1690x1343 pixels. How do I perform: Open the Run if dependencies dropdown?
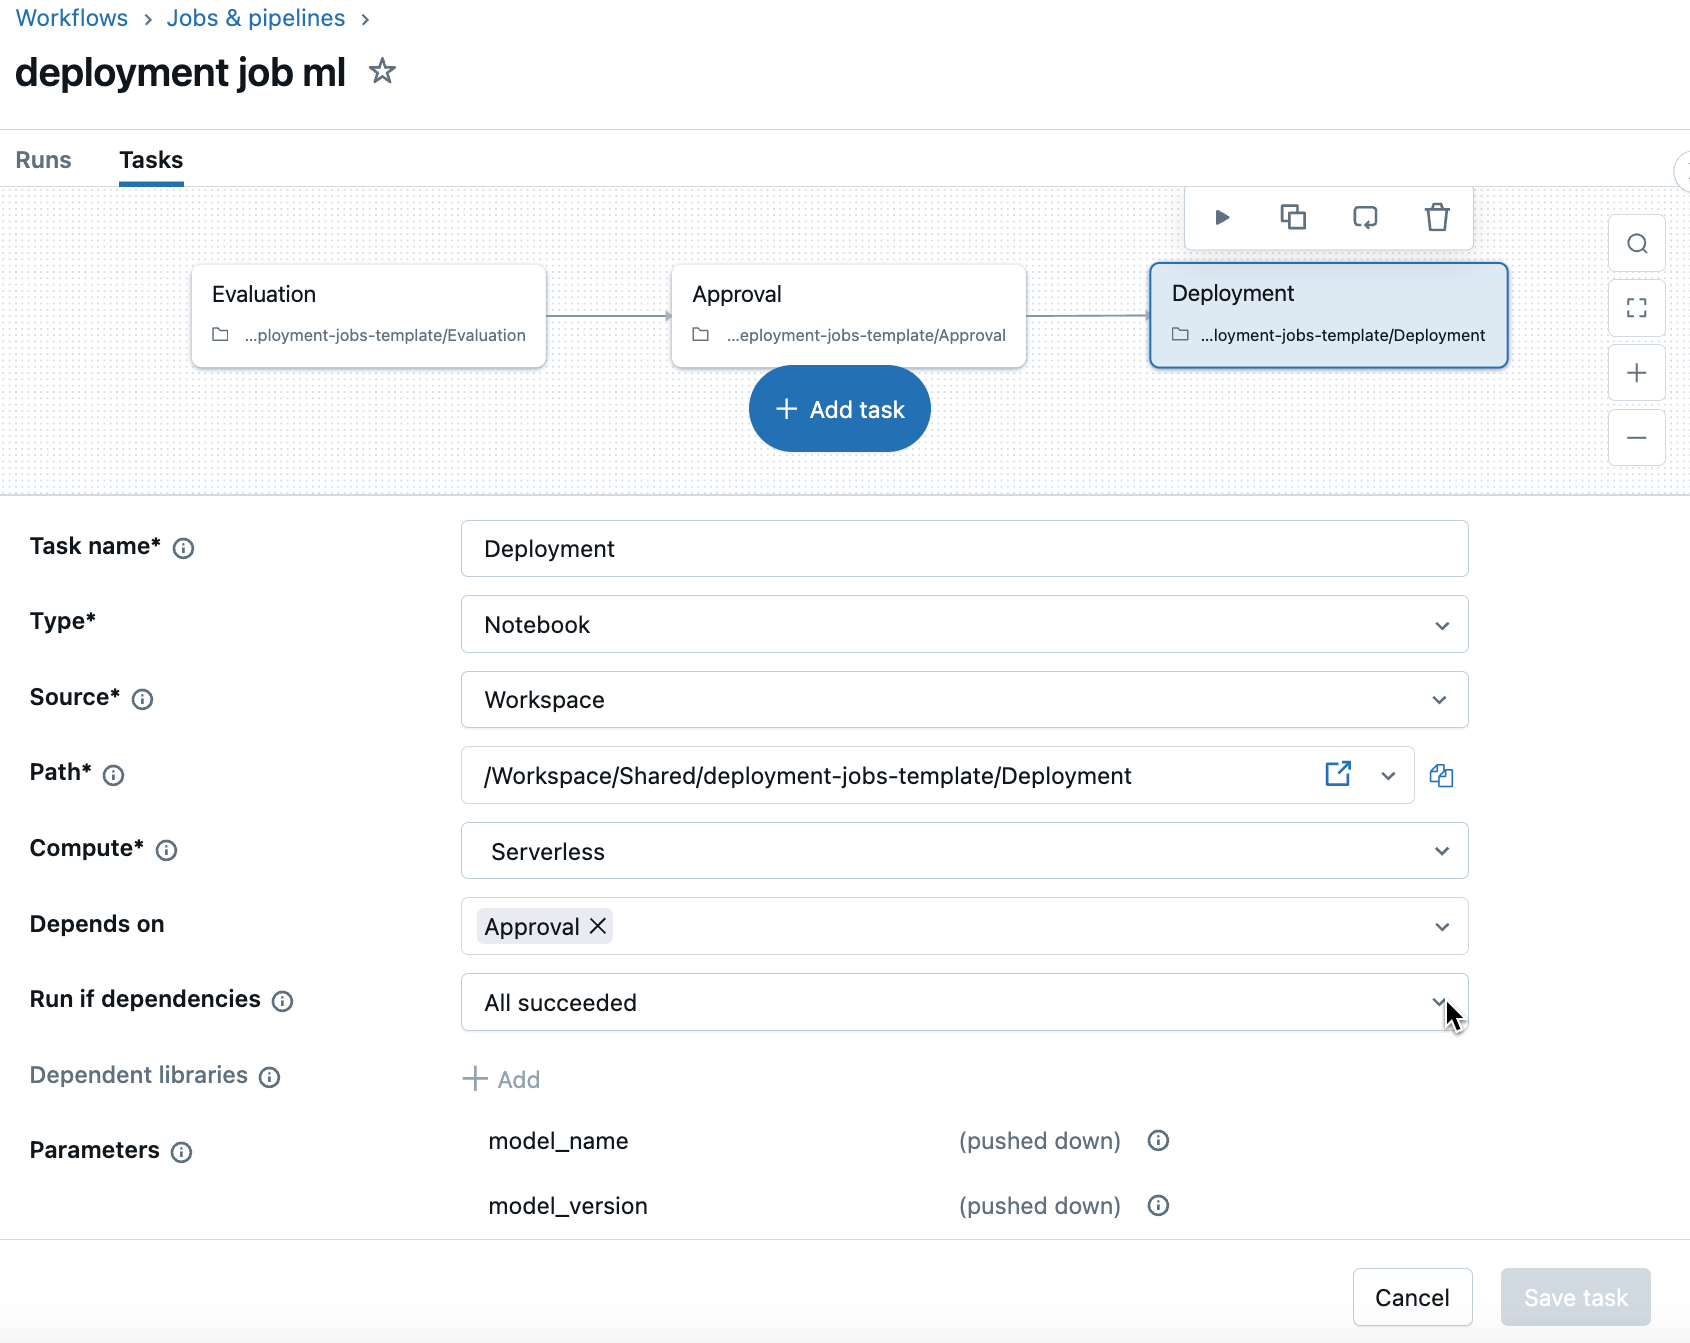tap(1441, 1002)
